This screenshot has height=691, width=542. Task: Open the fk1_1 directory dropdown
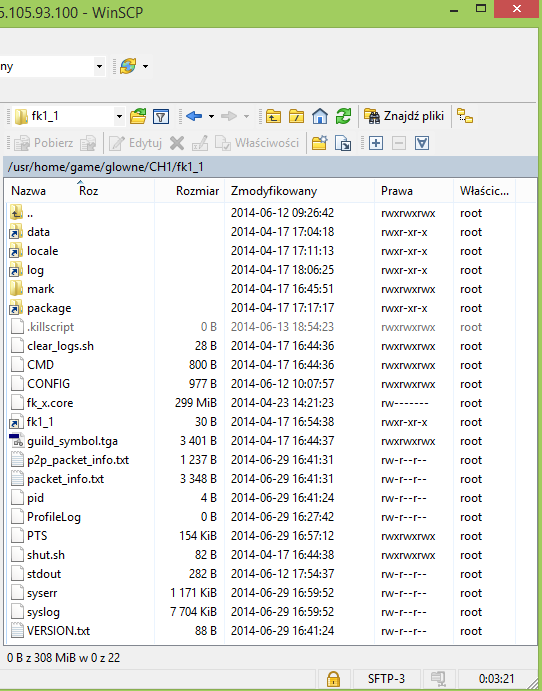[119, 117]
